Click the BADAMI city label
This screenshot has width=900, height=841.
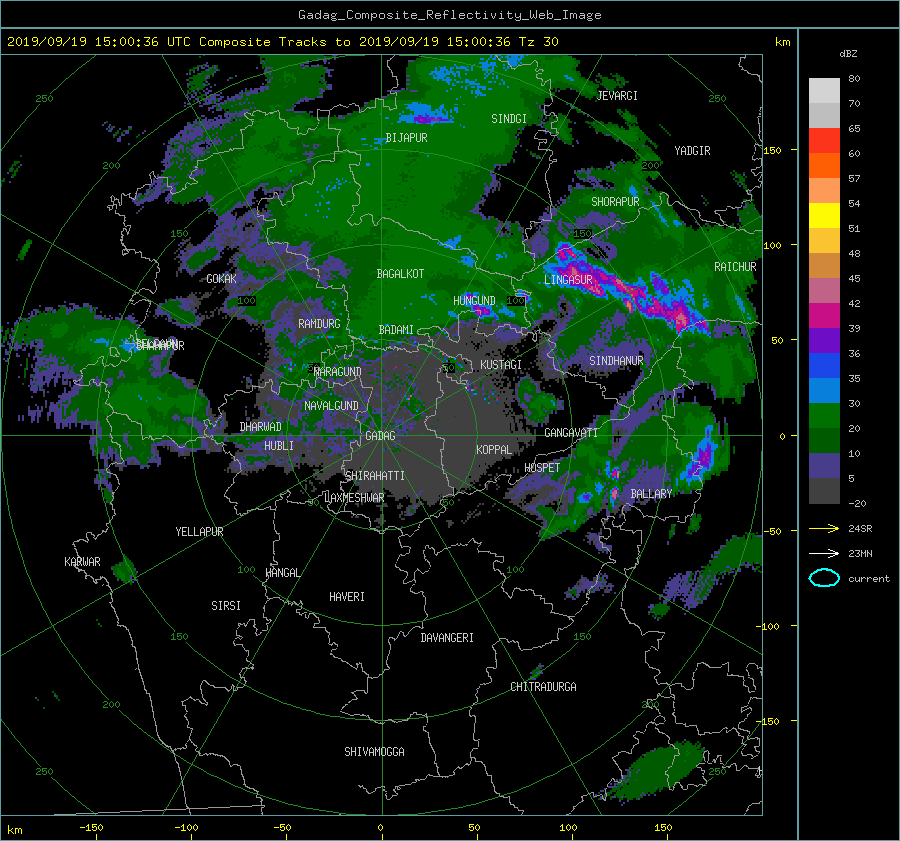tap(396, 330)
